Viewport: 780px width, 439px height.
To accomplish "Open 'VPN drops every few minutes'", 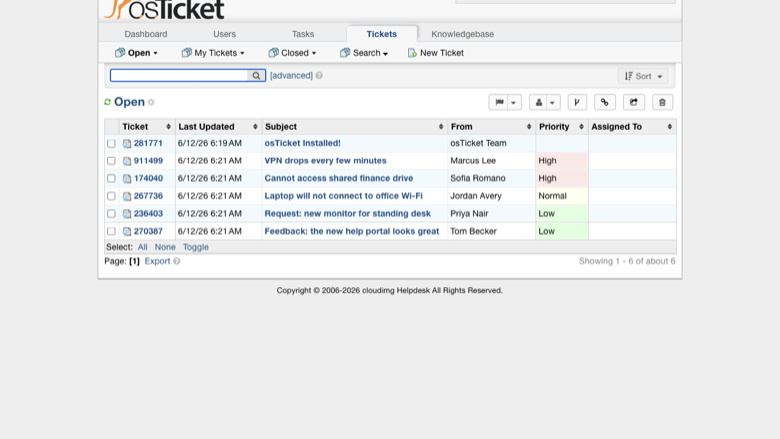I will pos(325,161).
